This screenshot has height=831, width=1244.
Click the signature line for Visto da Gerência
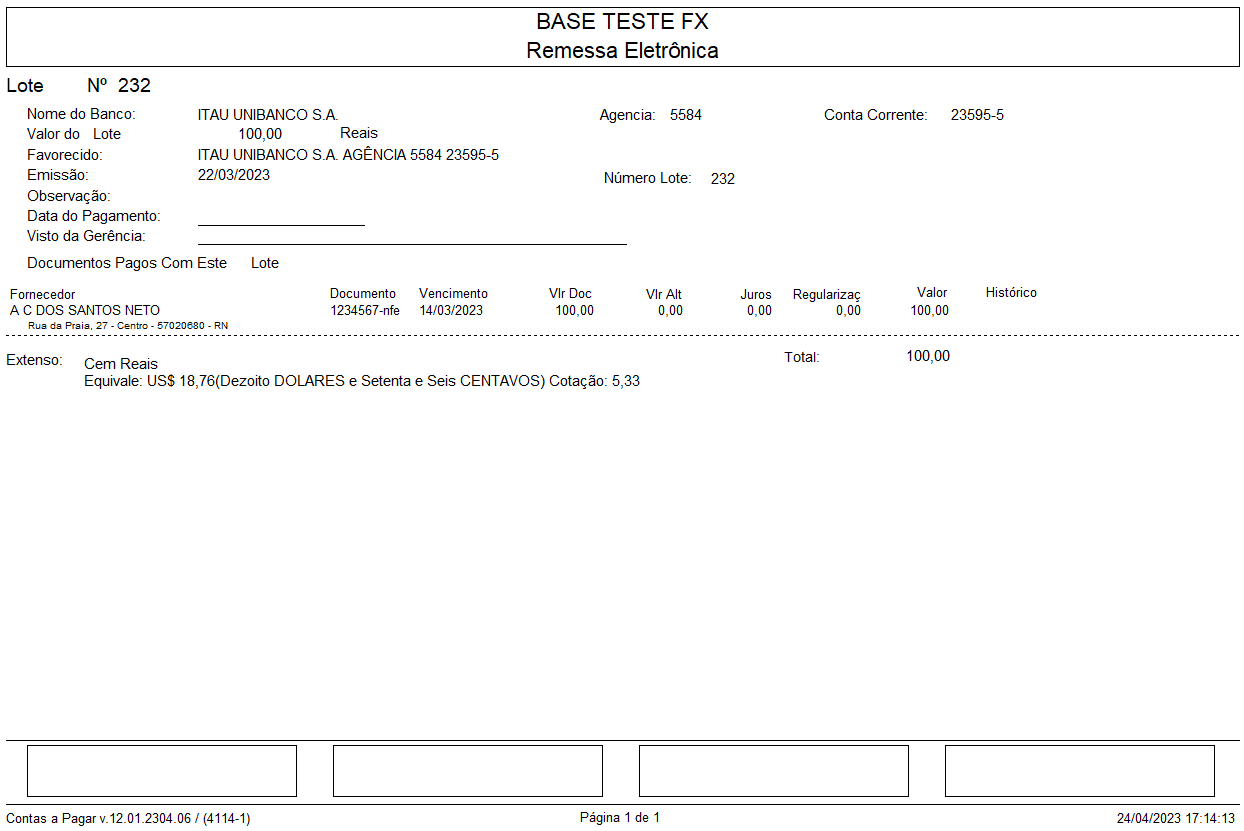point(412,244)
